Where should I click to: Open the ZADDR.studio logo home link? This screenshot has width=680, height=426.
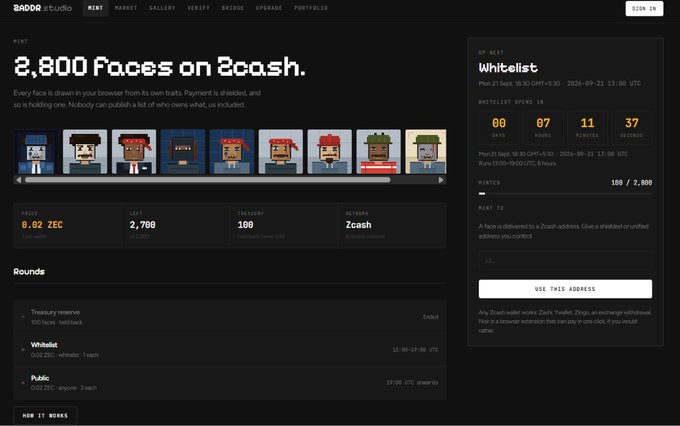pos(42,8)
